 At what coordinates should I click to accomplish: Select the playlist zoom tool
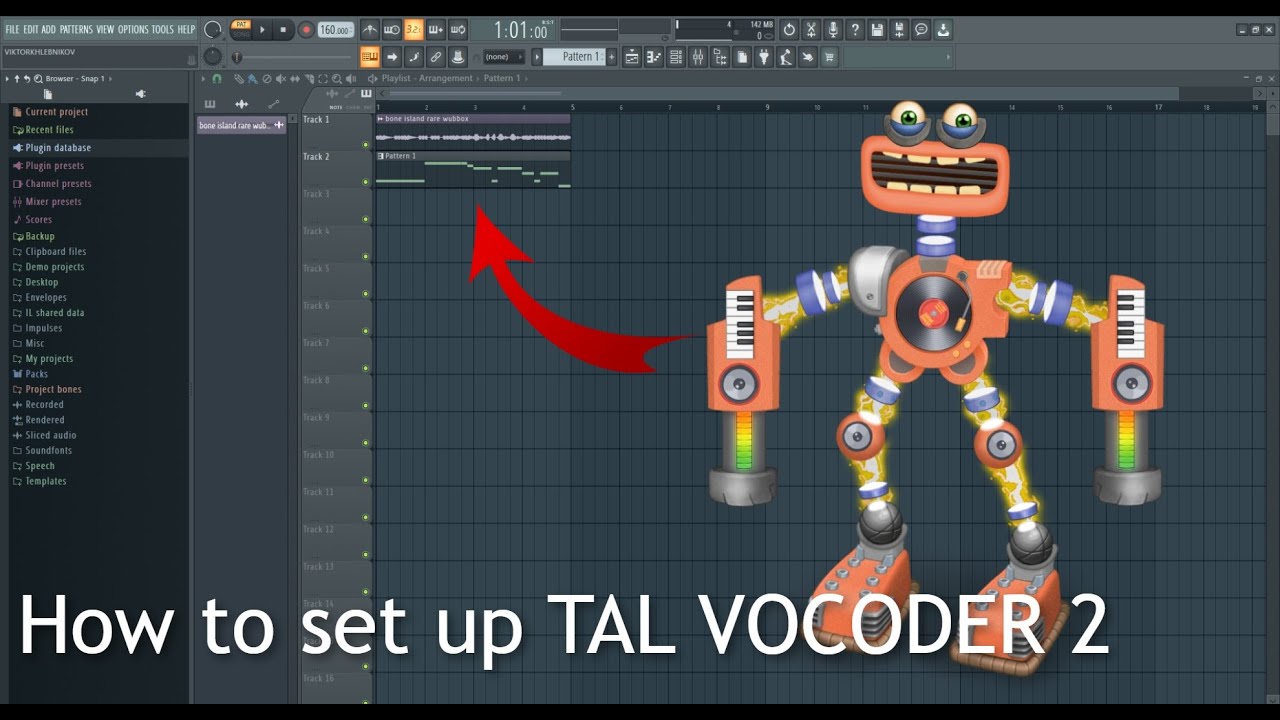point(336,78)
